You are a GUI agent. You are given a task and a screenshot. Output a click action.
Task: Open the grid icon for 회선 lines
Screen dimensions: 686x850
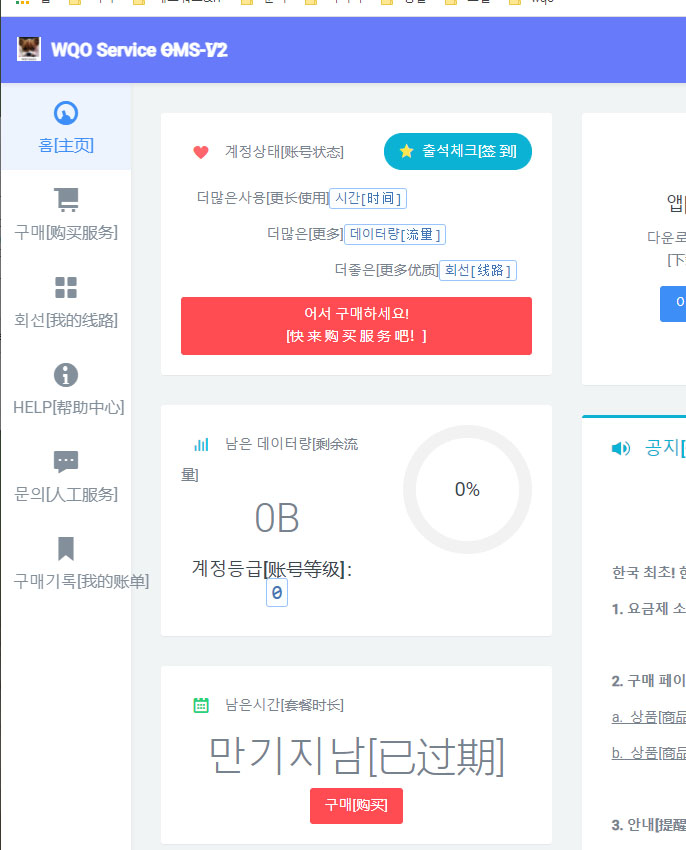coord(66,288)
